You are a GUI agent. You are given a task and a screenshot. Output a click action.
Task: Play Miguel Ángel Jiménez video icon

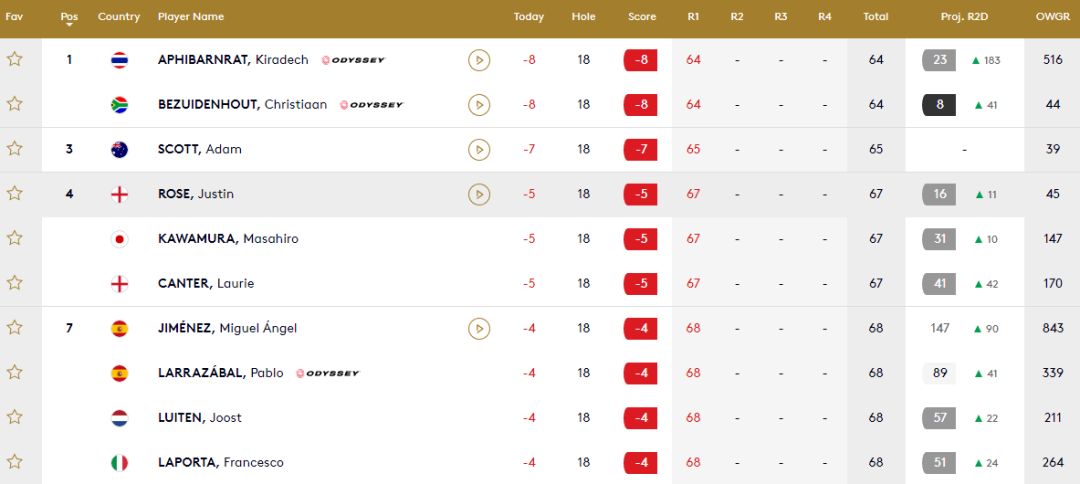[x=479, y=328]
